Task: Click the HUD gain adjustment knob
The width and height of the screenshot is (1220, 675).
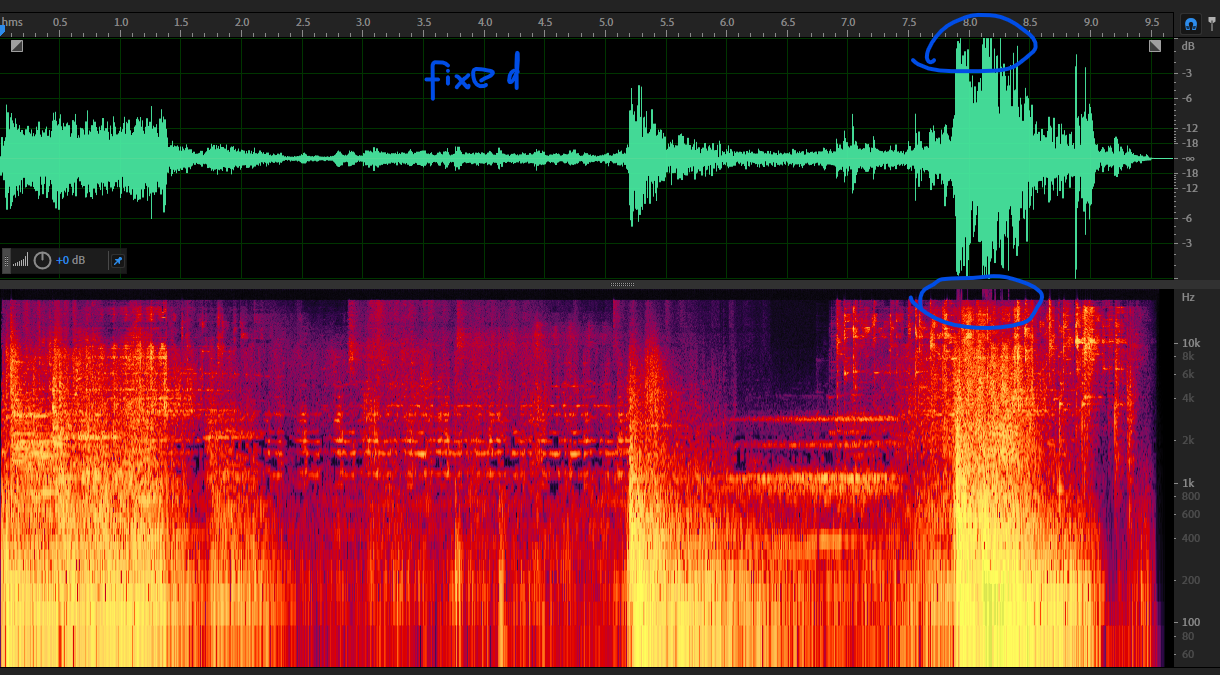Action: click(42, 261)
